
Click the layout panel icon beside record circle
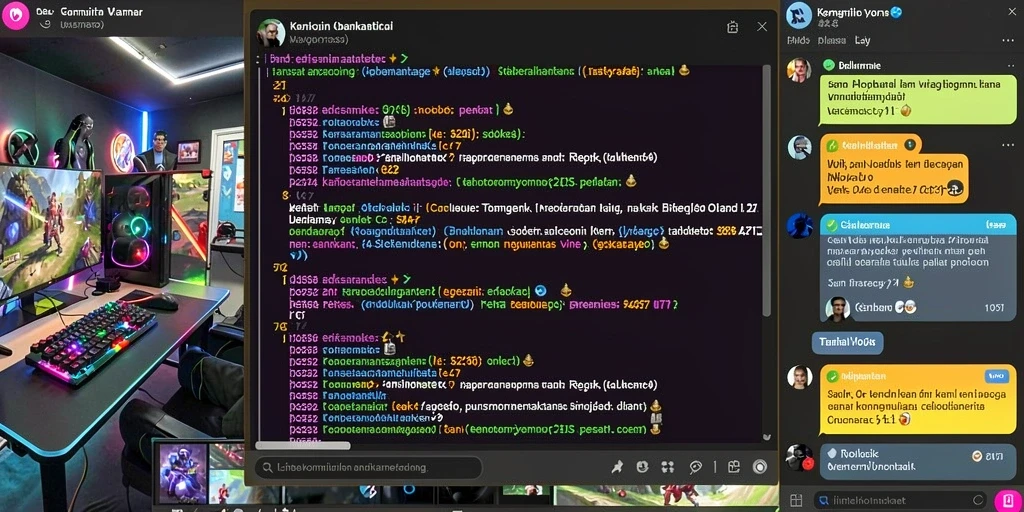(733, 466)
